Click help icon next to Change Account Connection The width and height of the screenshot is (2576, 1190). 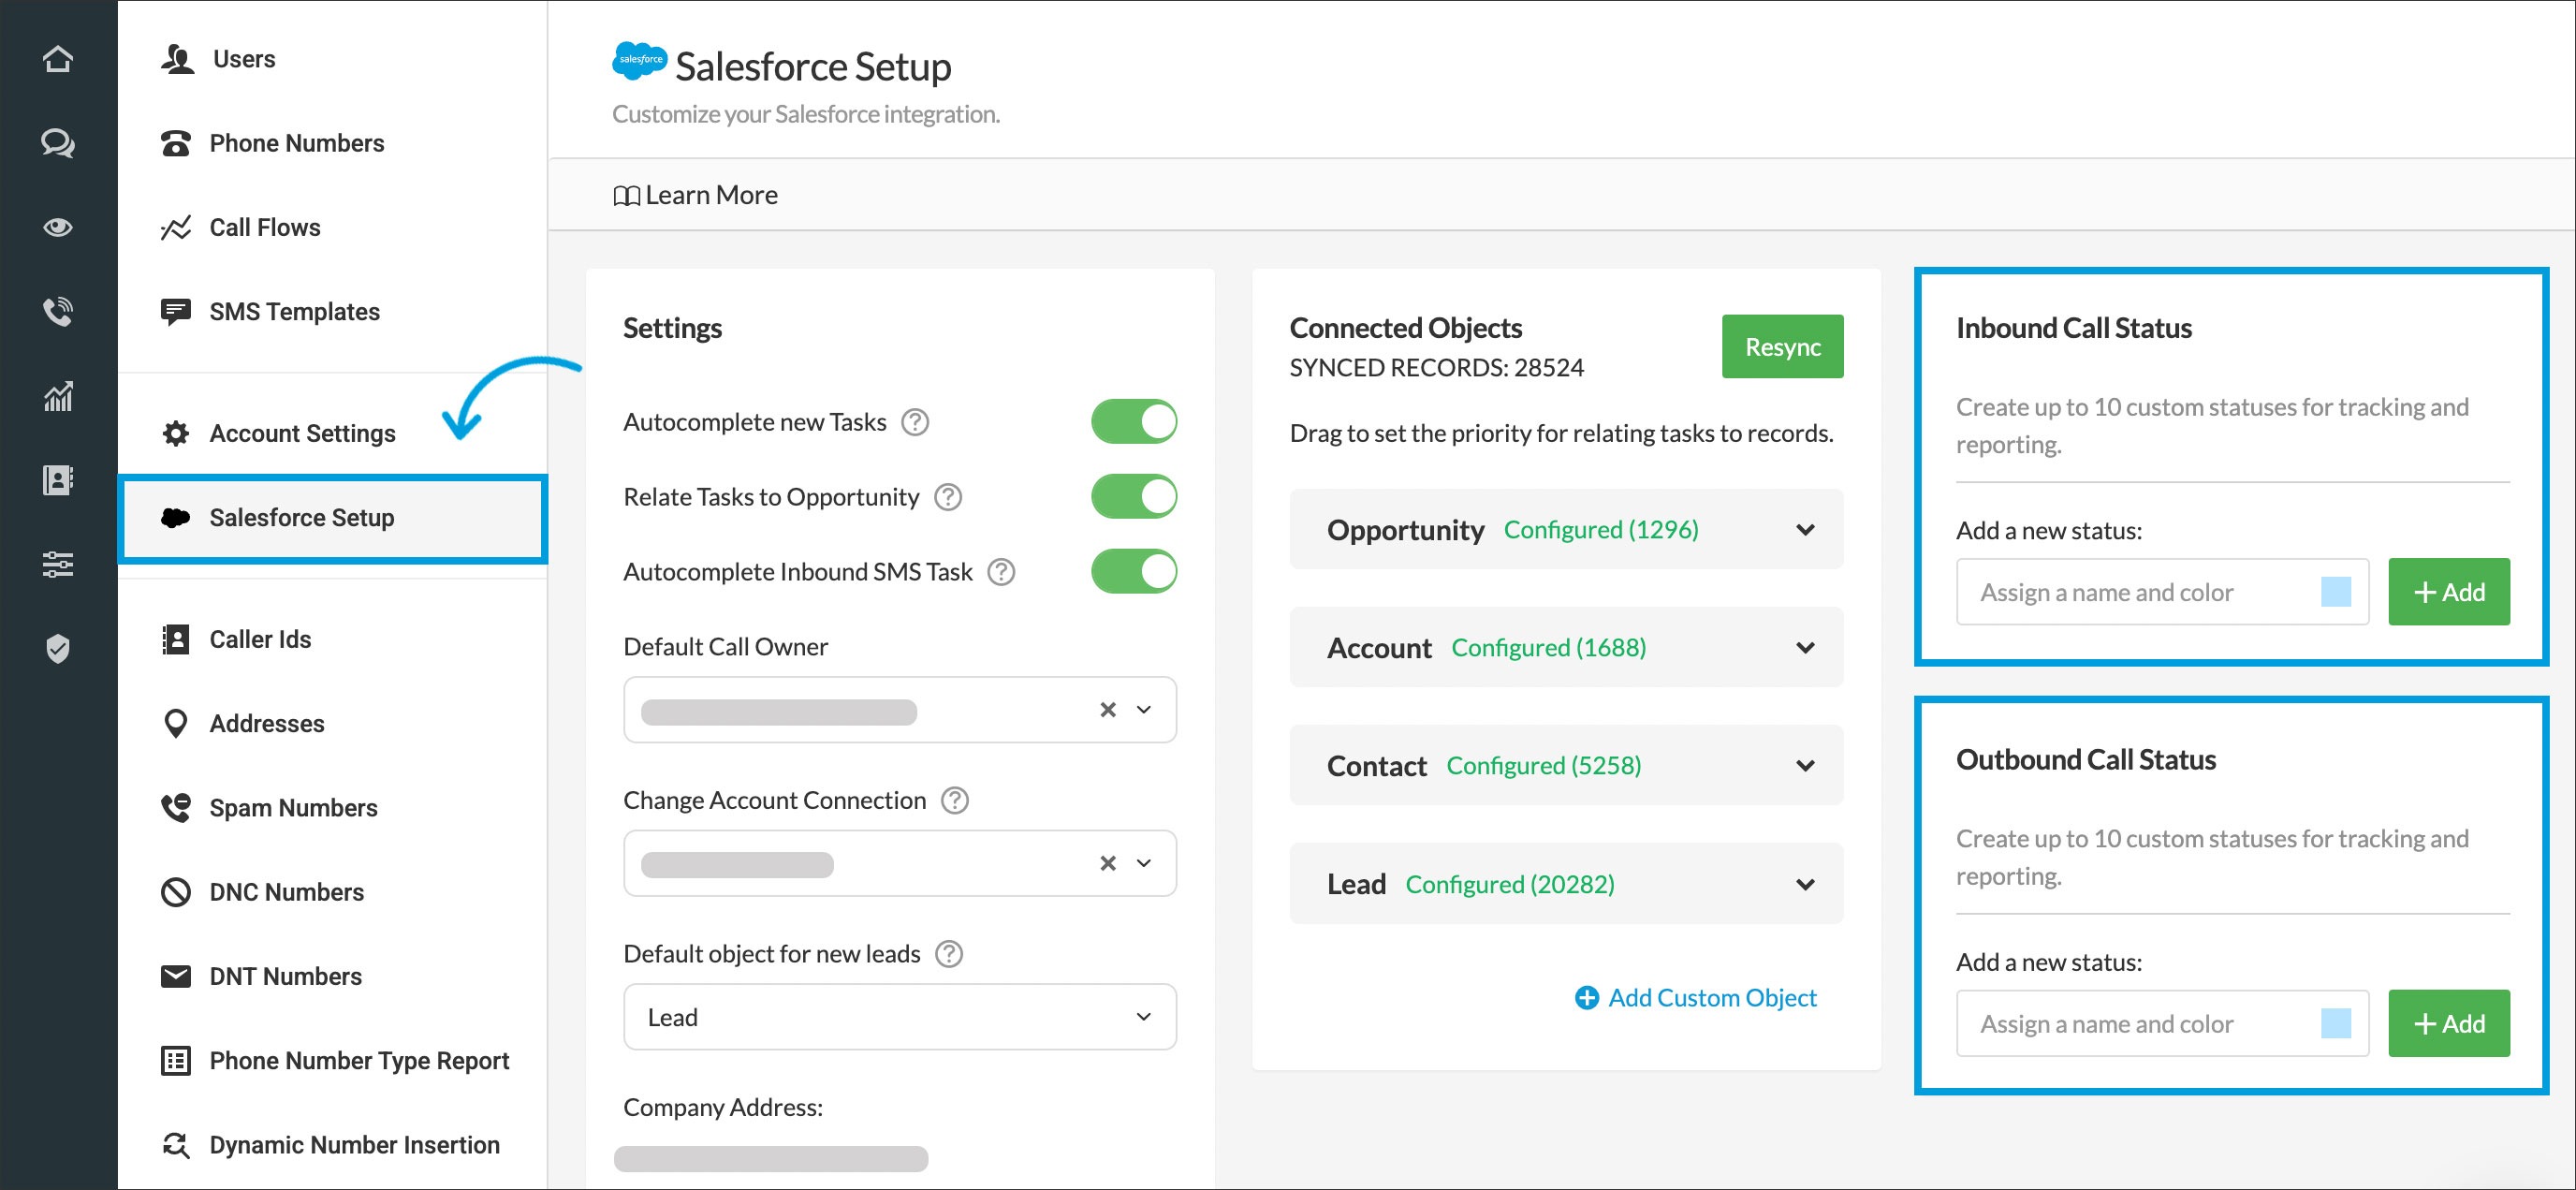click(954, 800)
